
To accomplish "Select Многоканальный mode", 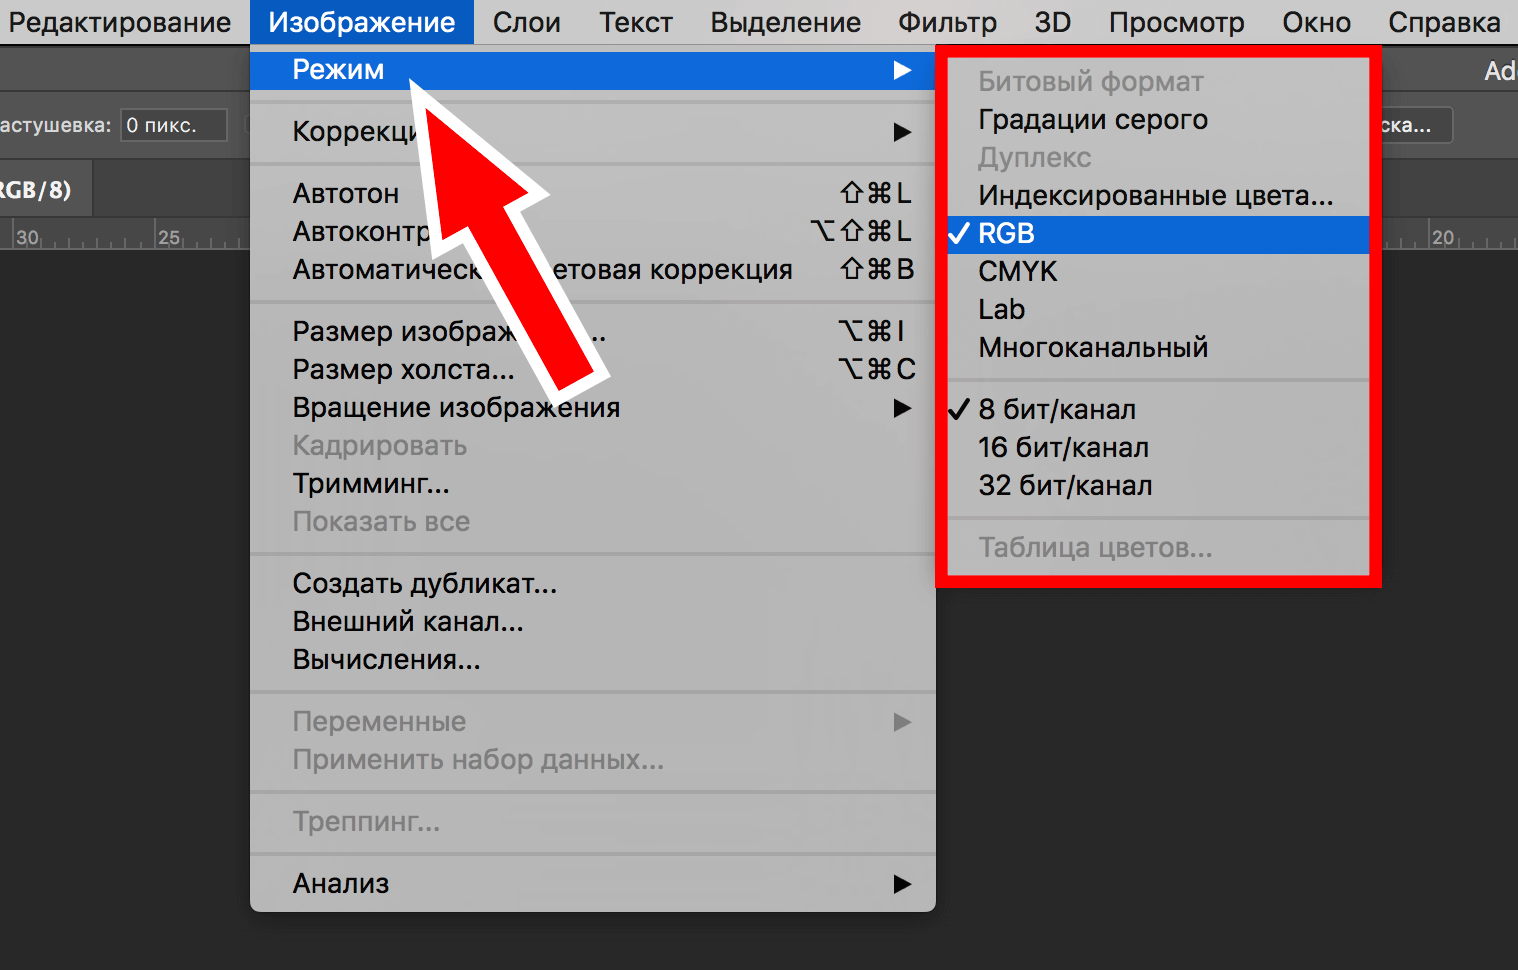I will 1093,348.
